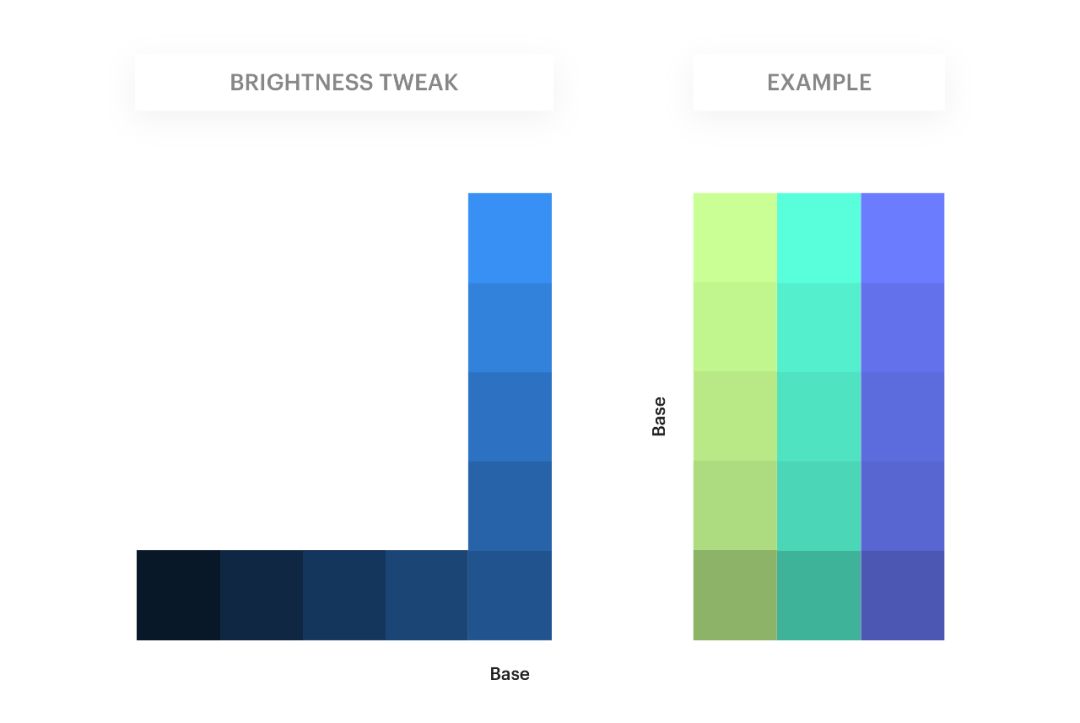The height and width of the screenshot is (723, 1080).
Task: Click the vertical Base label beside the example grid
Action: pos(659,417)
